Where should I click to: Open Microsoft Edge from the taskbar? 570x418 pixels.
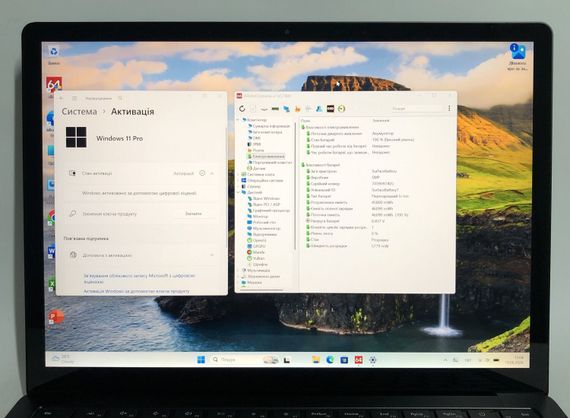point(330,360)
